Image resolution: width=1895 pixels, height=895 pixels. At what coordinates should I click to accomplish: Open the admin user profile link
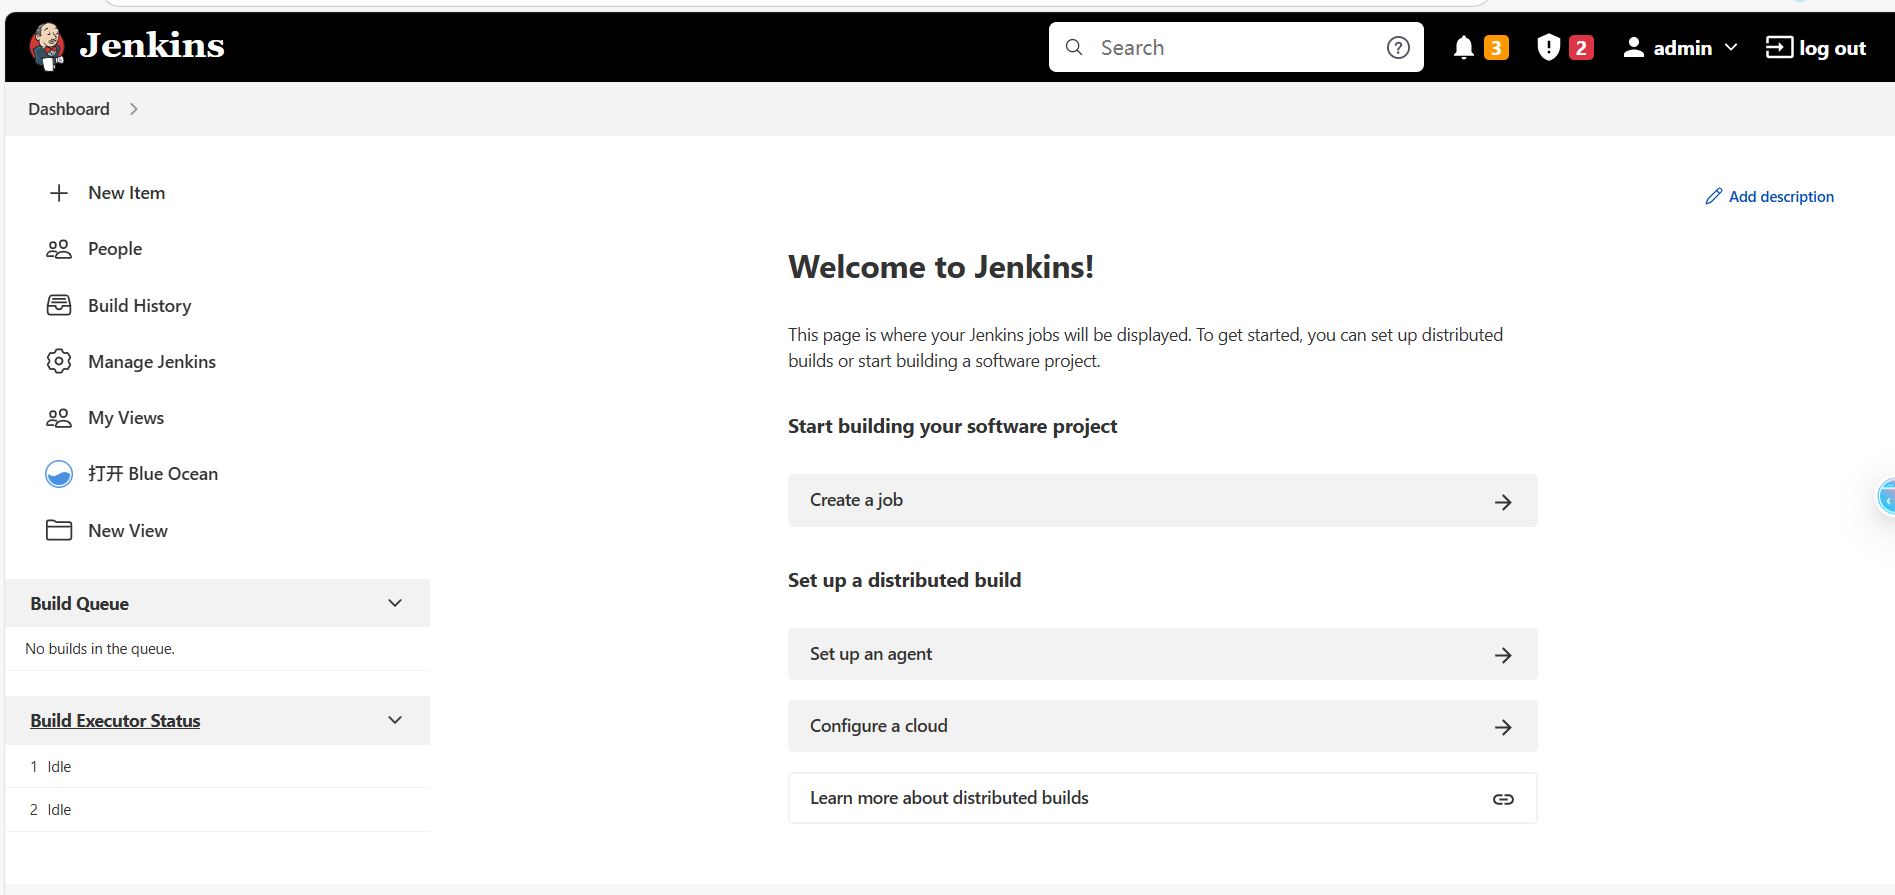[1682, 48]
